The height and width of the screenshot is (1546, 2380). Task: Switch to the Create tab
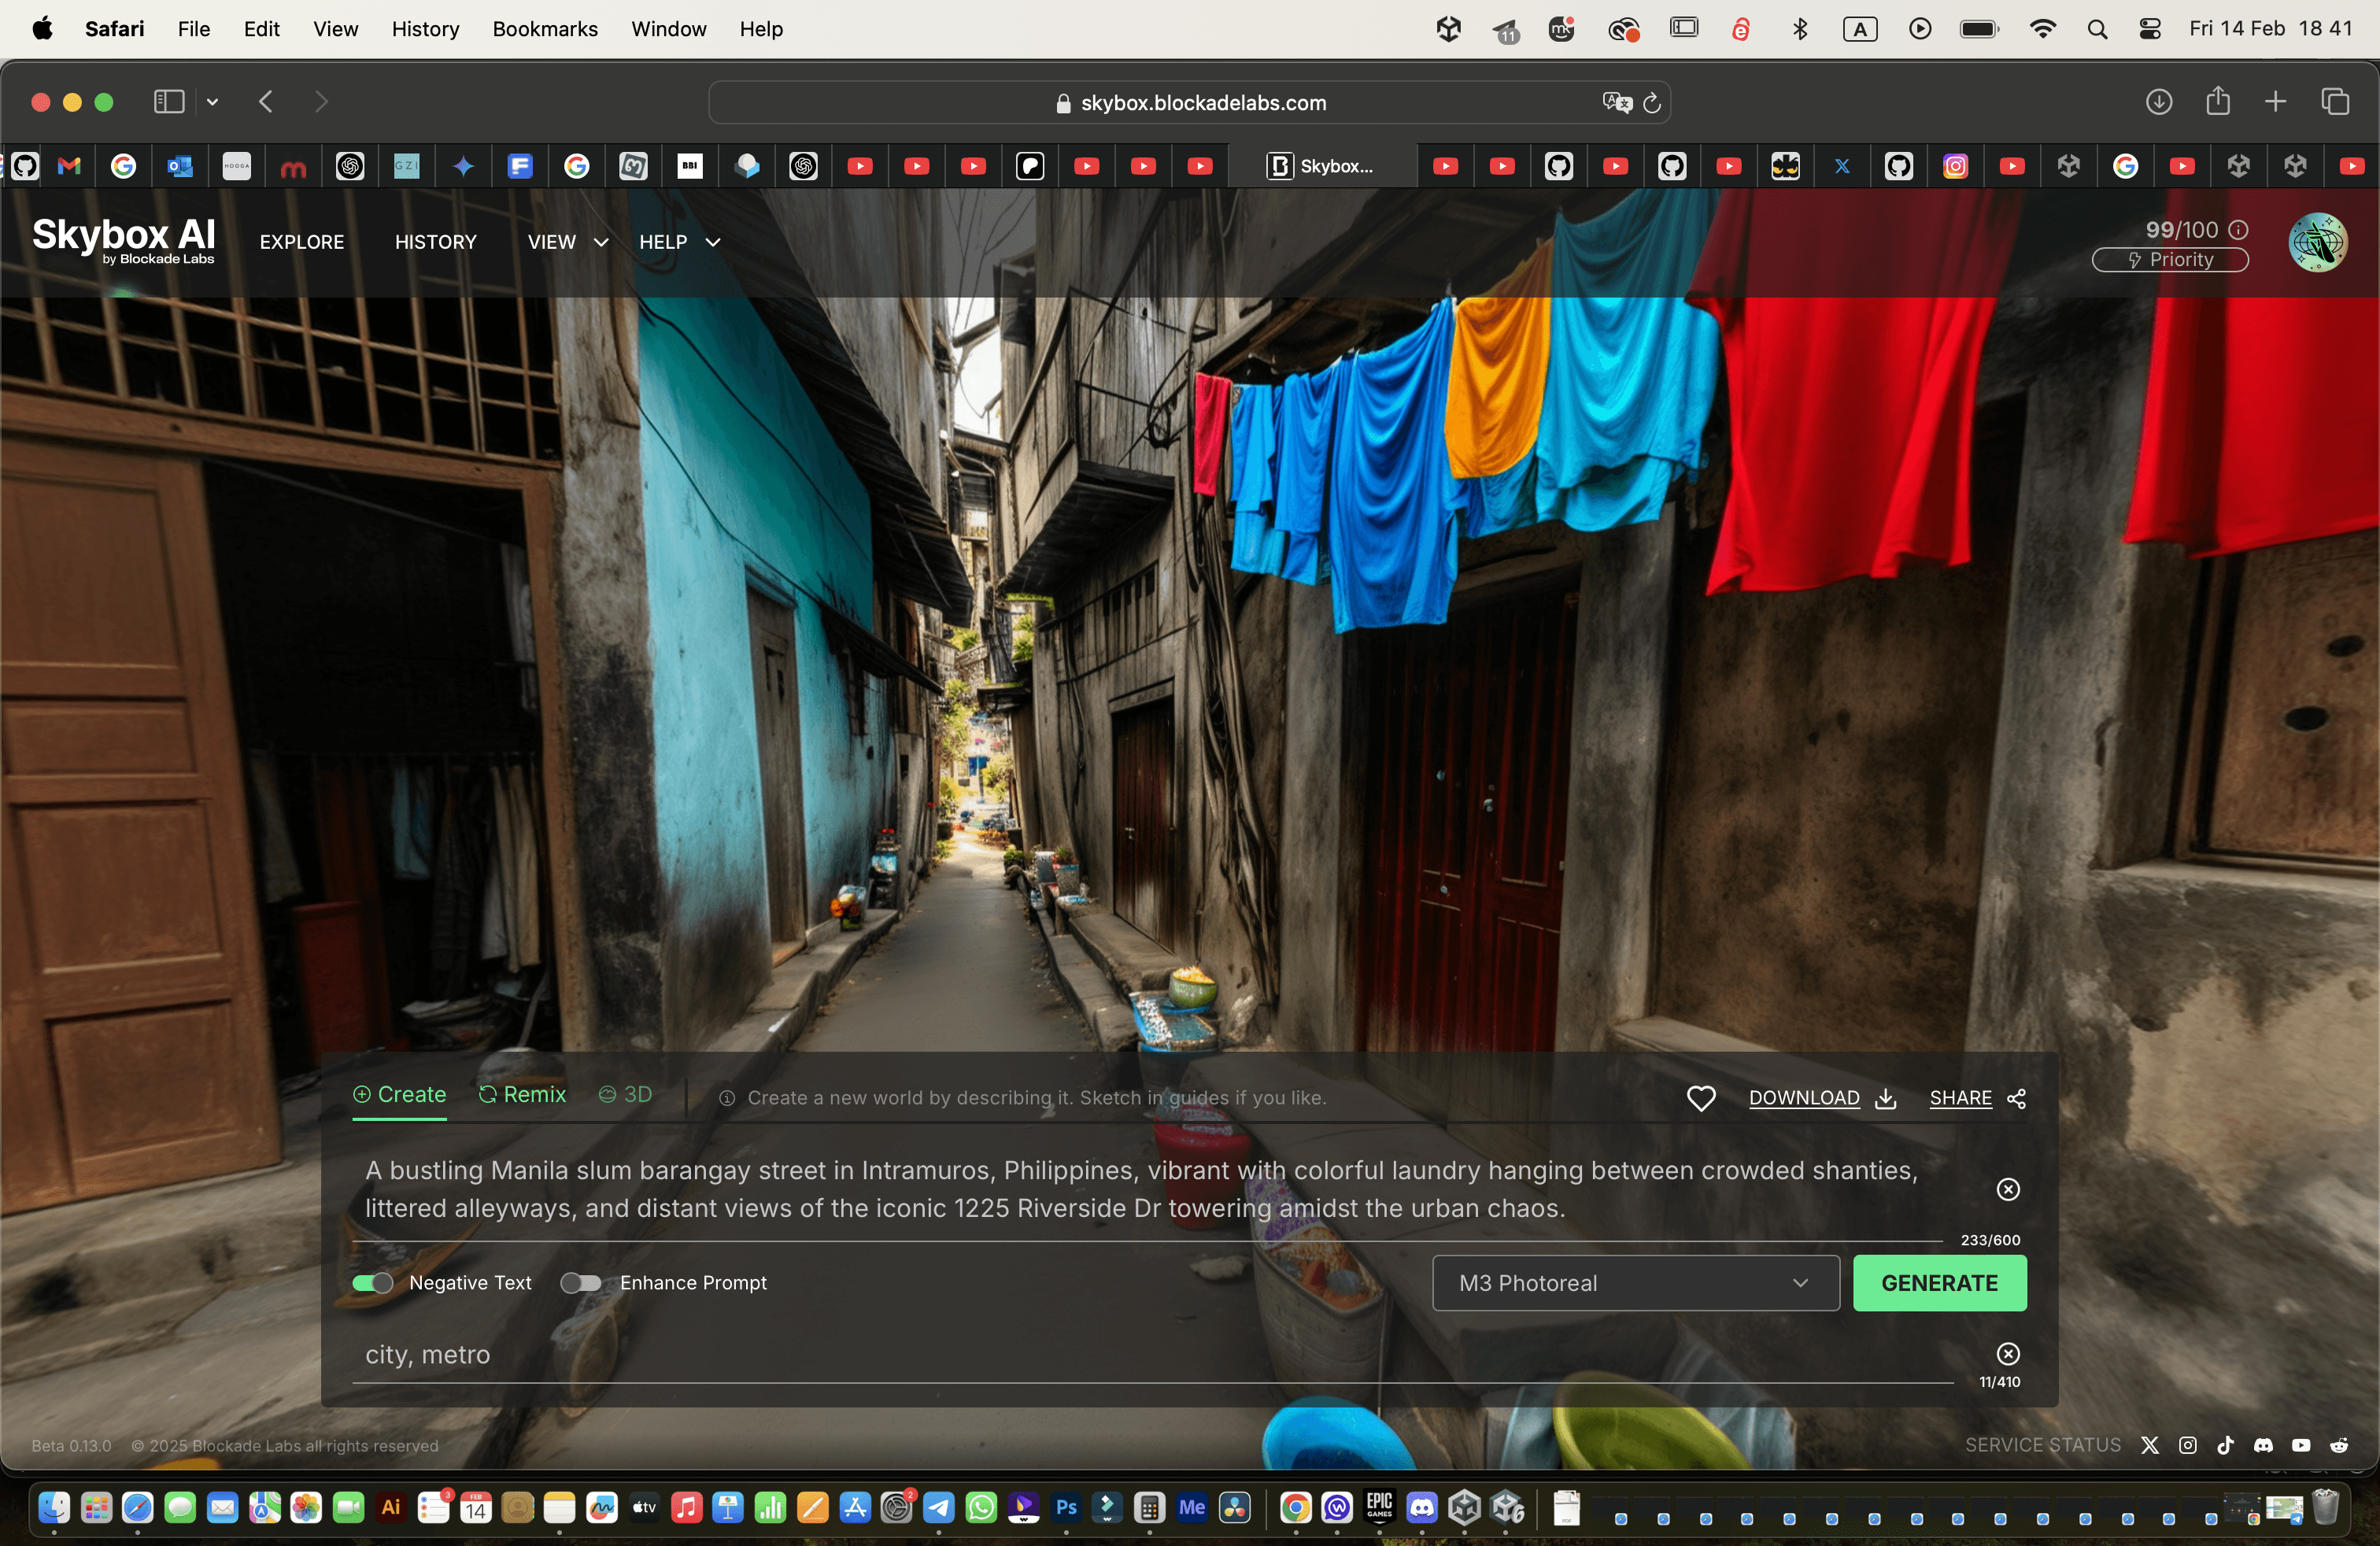(x=399, y=1095)
